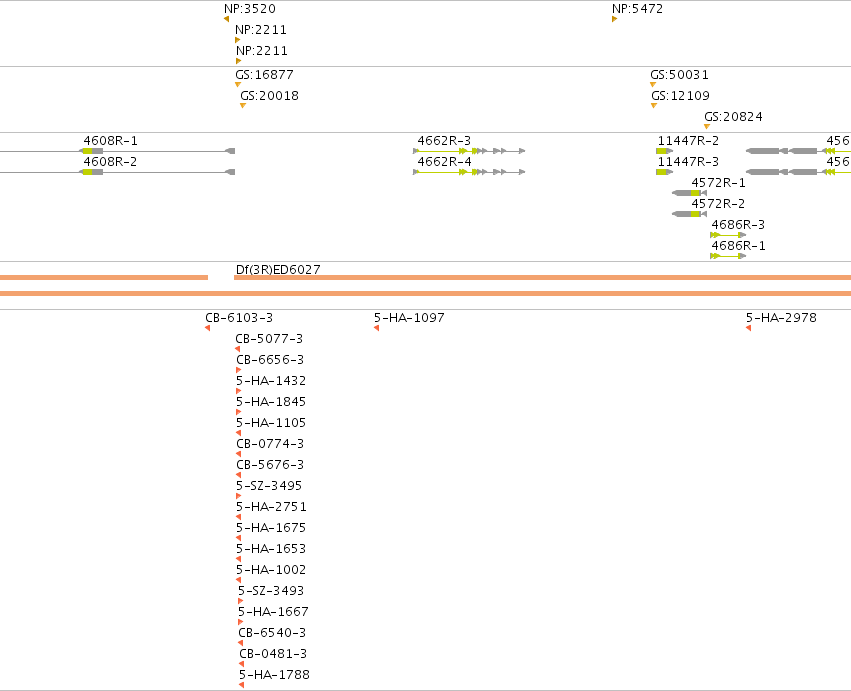Select the 4686R-1 transcript glyph

[x=728, y=256]
